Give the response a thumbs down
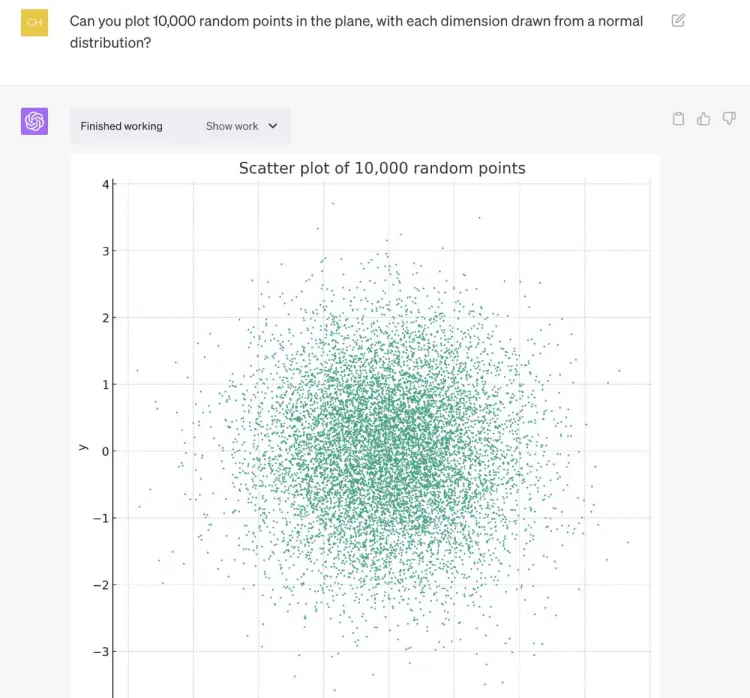This screenshot has height=698, width=750. pyautogui.click(x=728, y=119)
